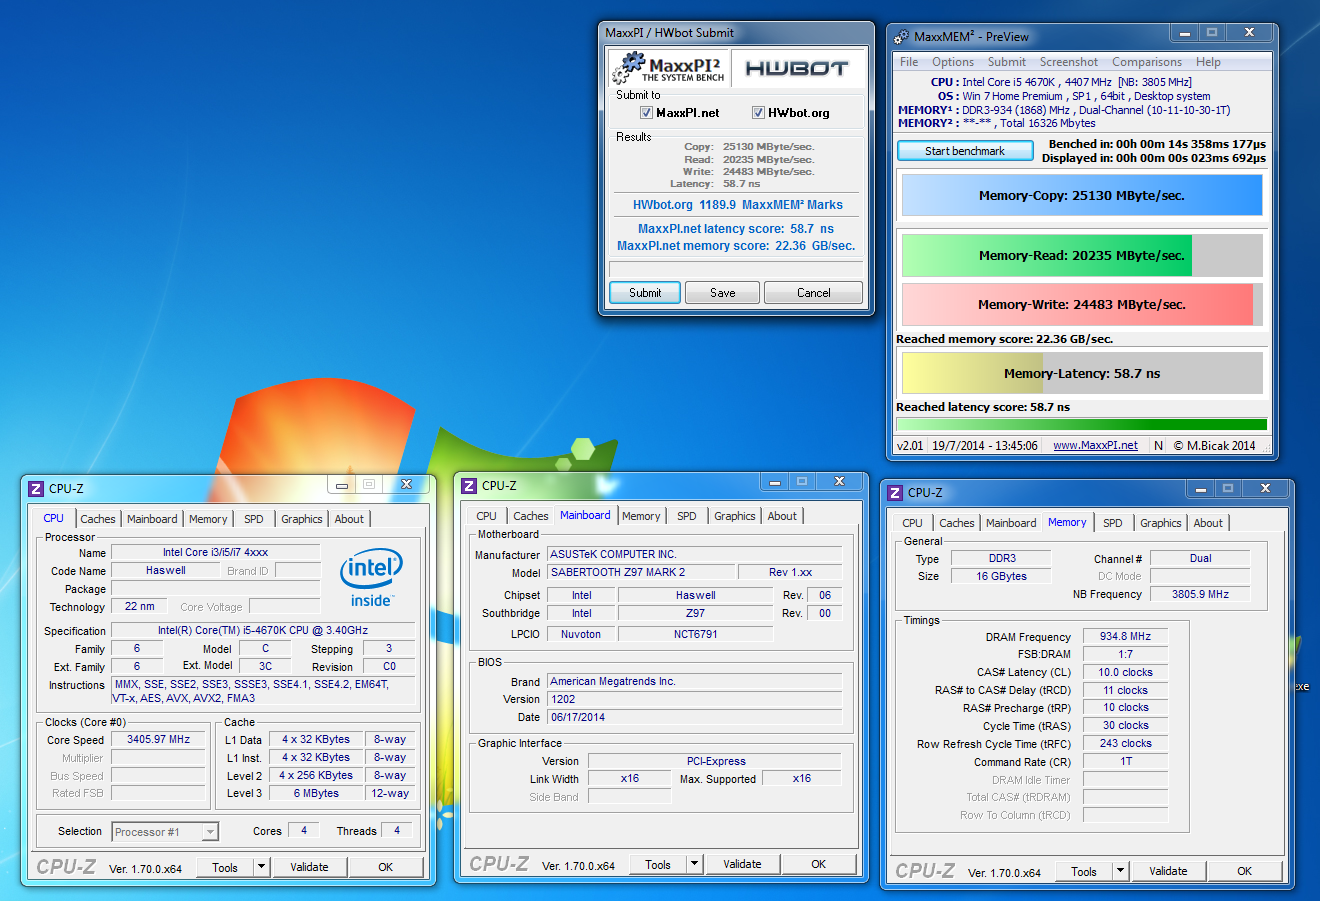
Task: Click the Memory-Copy 25130 MByte/sec bar
Action: click(x=1082, y=196)
